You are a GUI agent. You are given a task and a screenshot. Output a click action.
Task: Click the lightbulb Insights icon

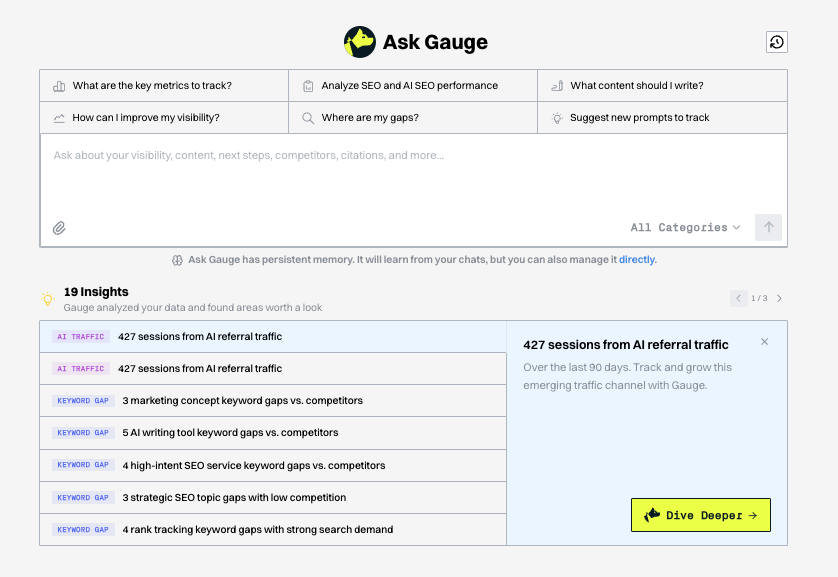point(48,299)
